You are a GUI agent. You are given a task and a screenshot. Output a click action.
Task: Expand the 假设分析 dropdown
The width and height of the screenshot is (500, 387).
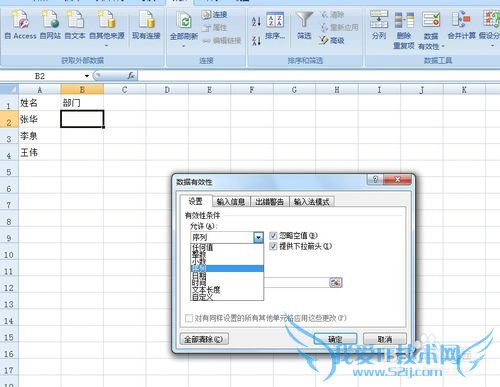[492, 45]
